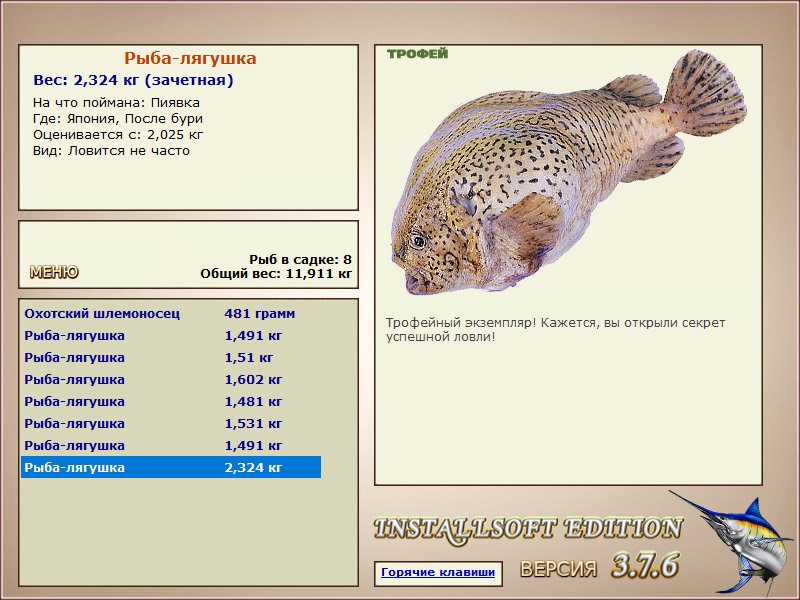800x600 pixels.
Task: Click the Где: Япония, После бури line
Action: [118, 119]
